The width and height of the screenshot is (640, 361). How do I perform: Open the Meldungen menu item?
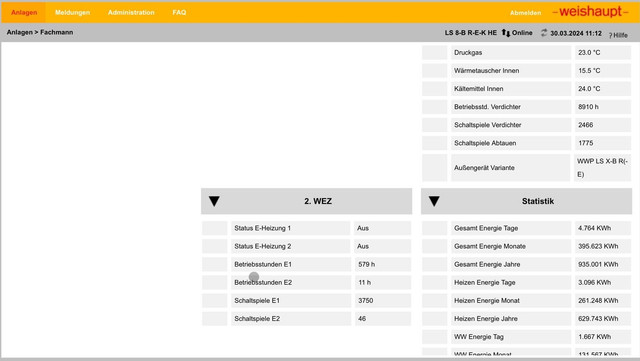click(72, 13)
